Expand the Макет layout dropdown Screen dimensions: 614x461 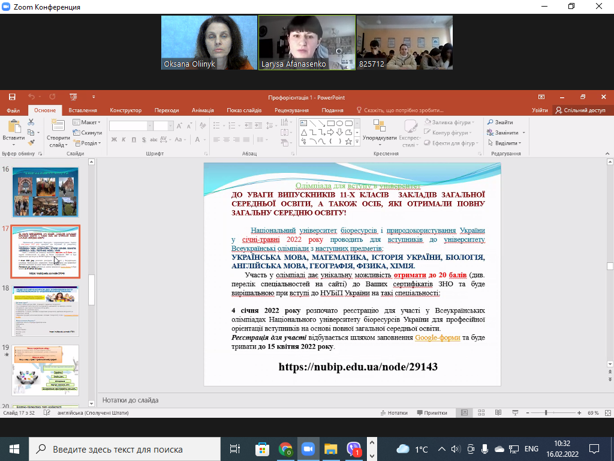pos(87,122)
